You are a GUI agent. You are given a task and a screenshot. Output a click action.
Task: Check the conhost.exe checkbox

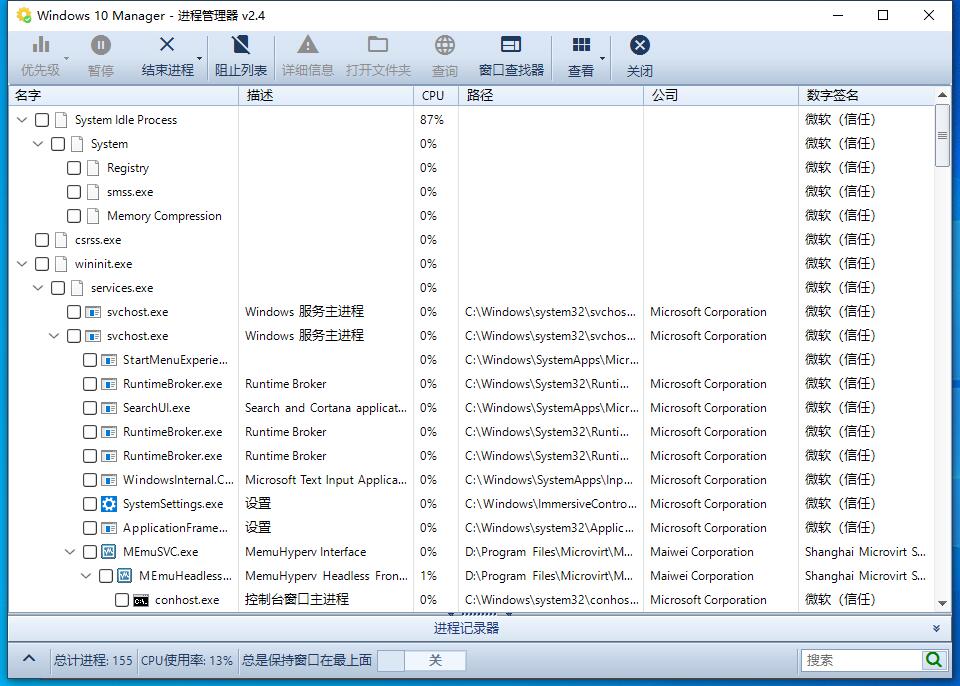pos(122,600)
